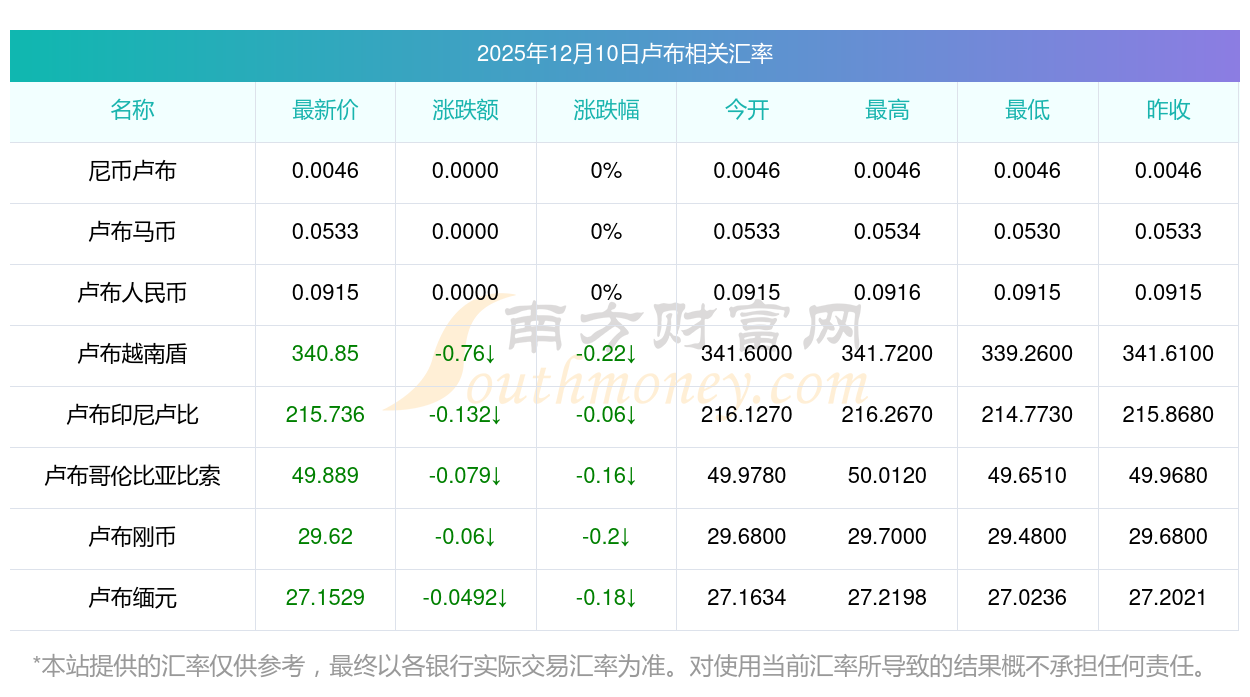The height and width of the screenshot is (697, 1250).
Task: Click change amount -0.0492↓ in 卢布缅元 row
Action: [466, 598]
